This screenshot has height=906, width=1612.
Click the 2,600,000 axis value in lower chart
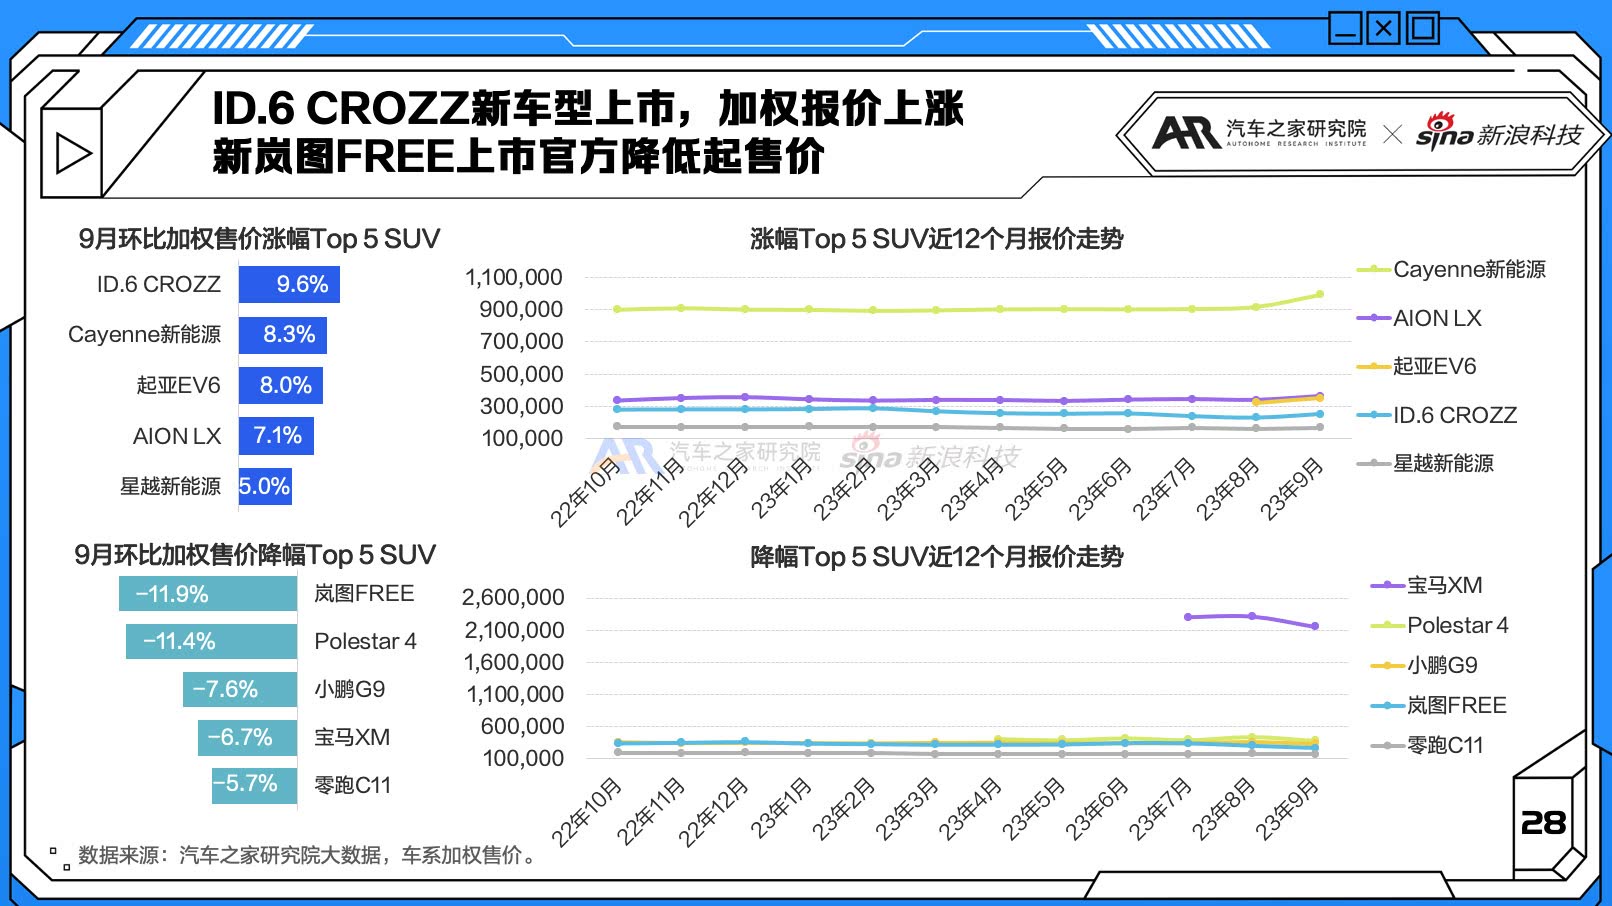(513, 598)
